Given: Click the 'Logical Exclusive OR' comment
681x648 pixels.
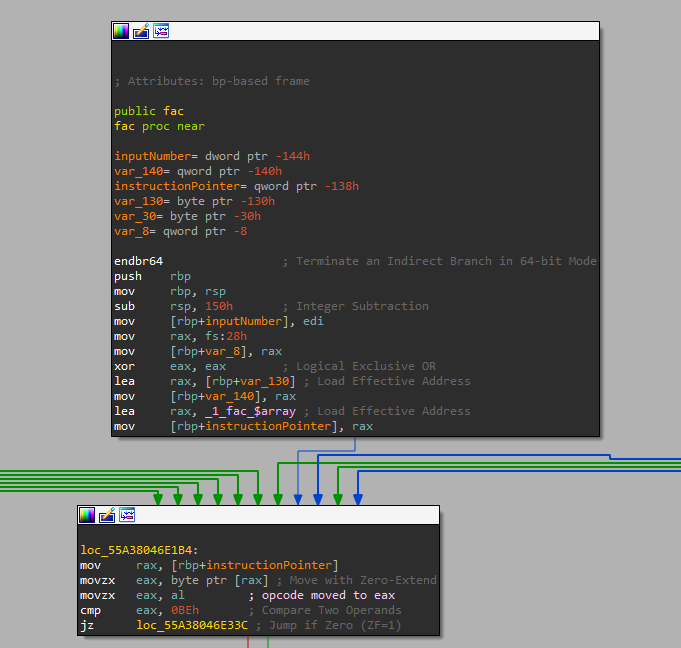Looking at the screenshot, I should pyautogui.click(x=359, y=367).
